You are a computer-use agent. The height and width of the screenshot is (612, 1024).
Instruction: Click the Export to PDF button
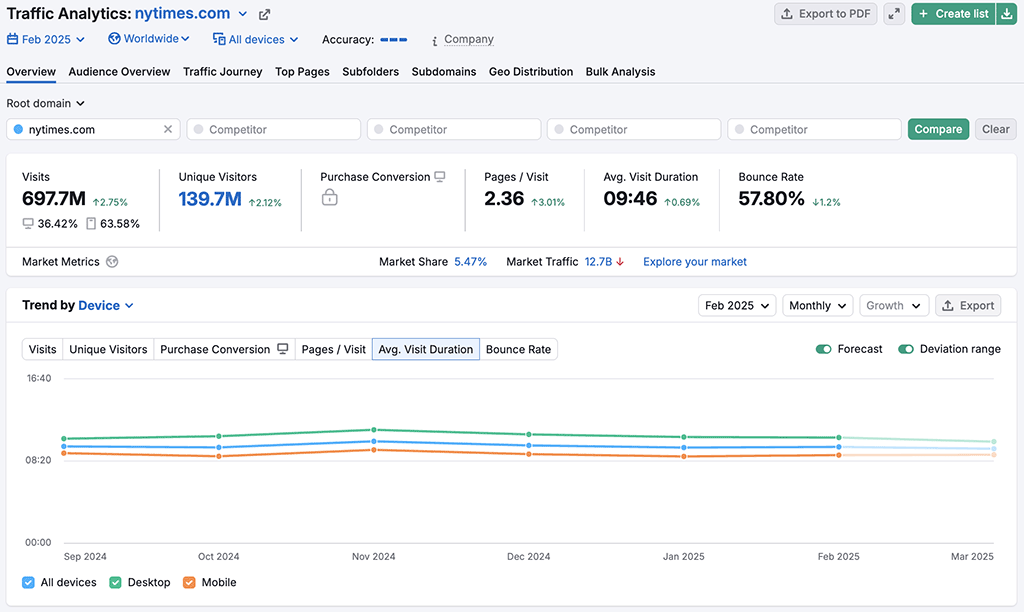[825, 14]
